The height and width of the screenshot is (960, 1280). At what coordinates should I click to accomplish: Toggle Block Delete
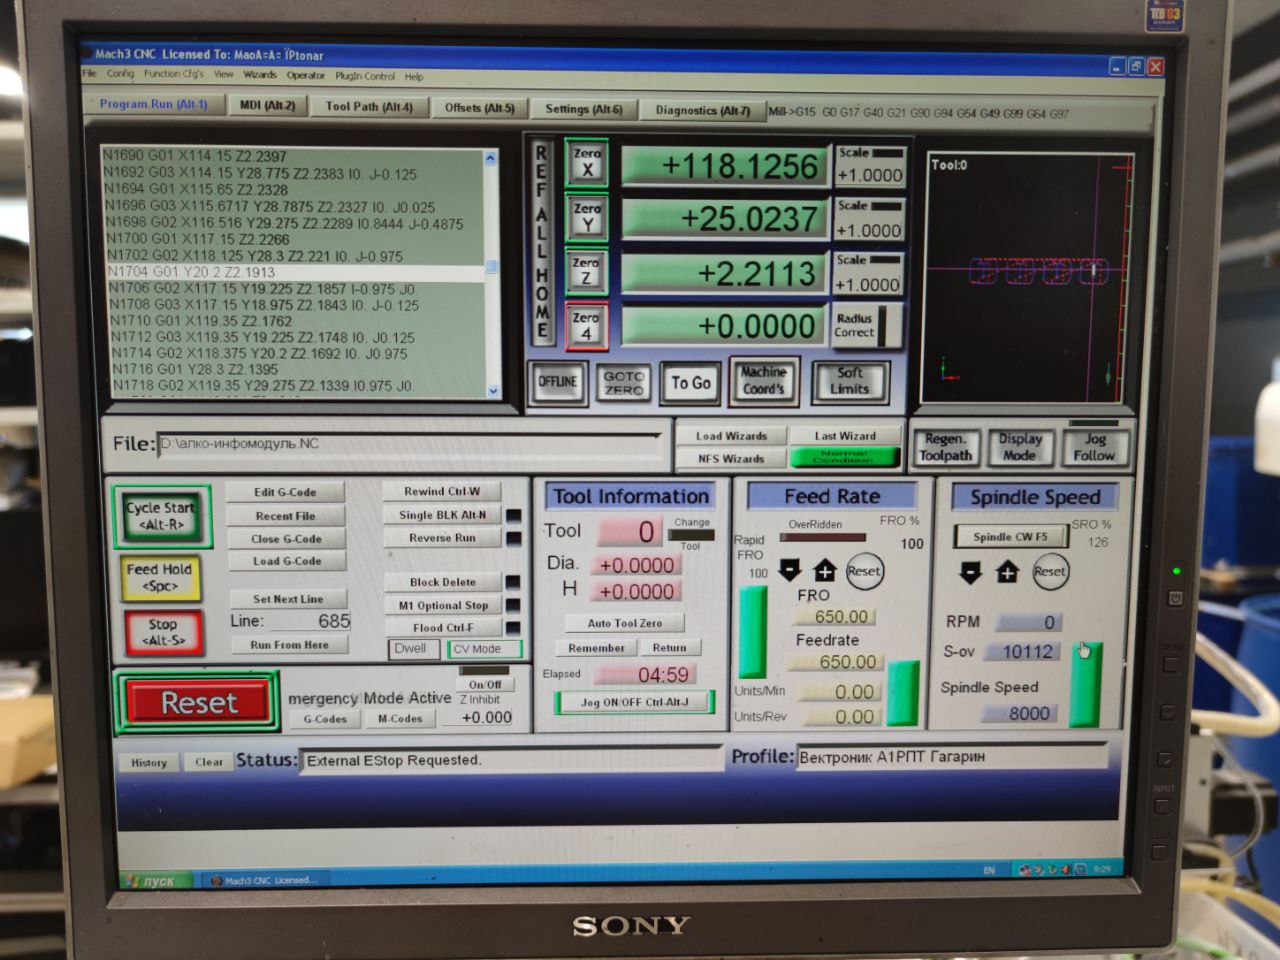[443, 582]
